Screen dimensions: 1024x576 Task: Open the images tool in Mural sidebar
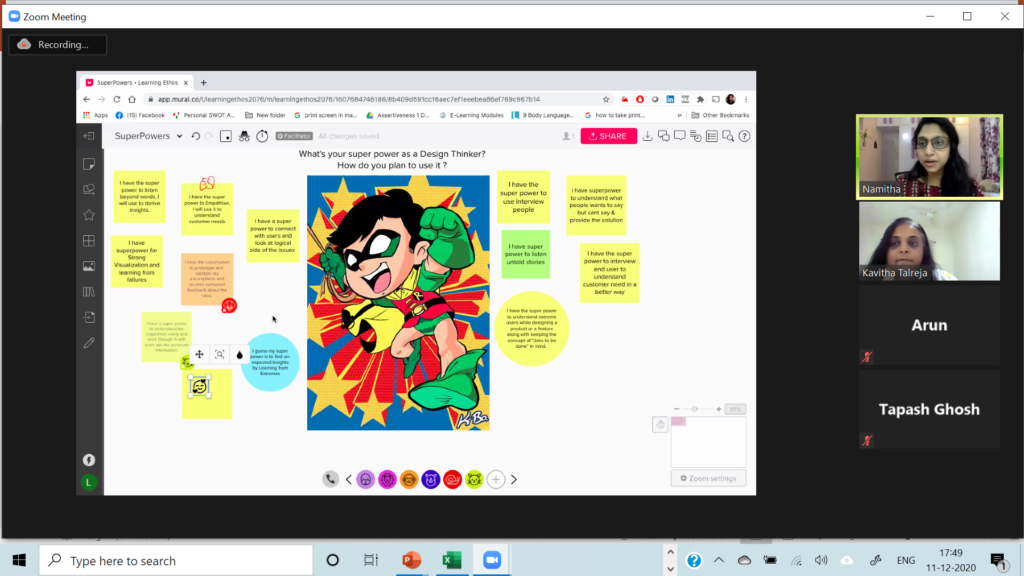click(89, 266)
